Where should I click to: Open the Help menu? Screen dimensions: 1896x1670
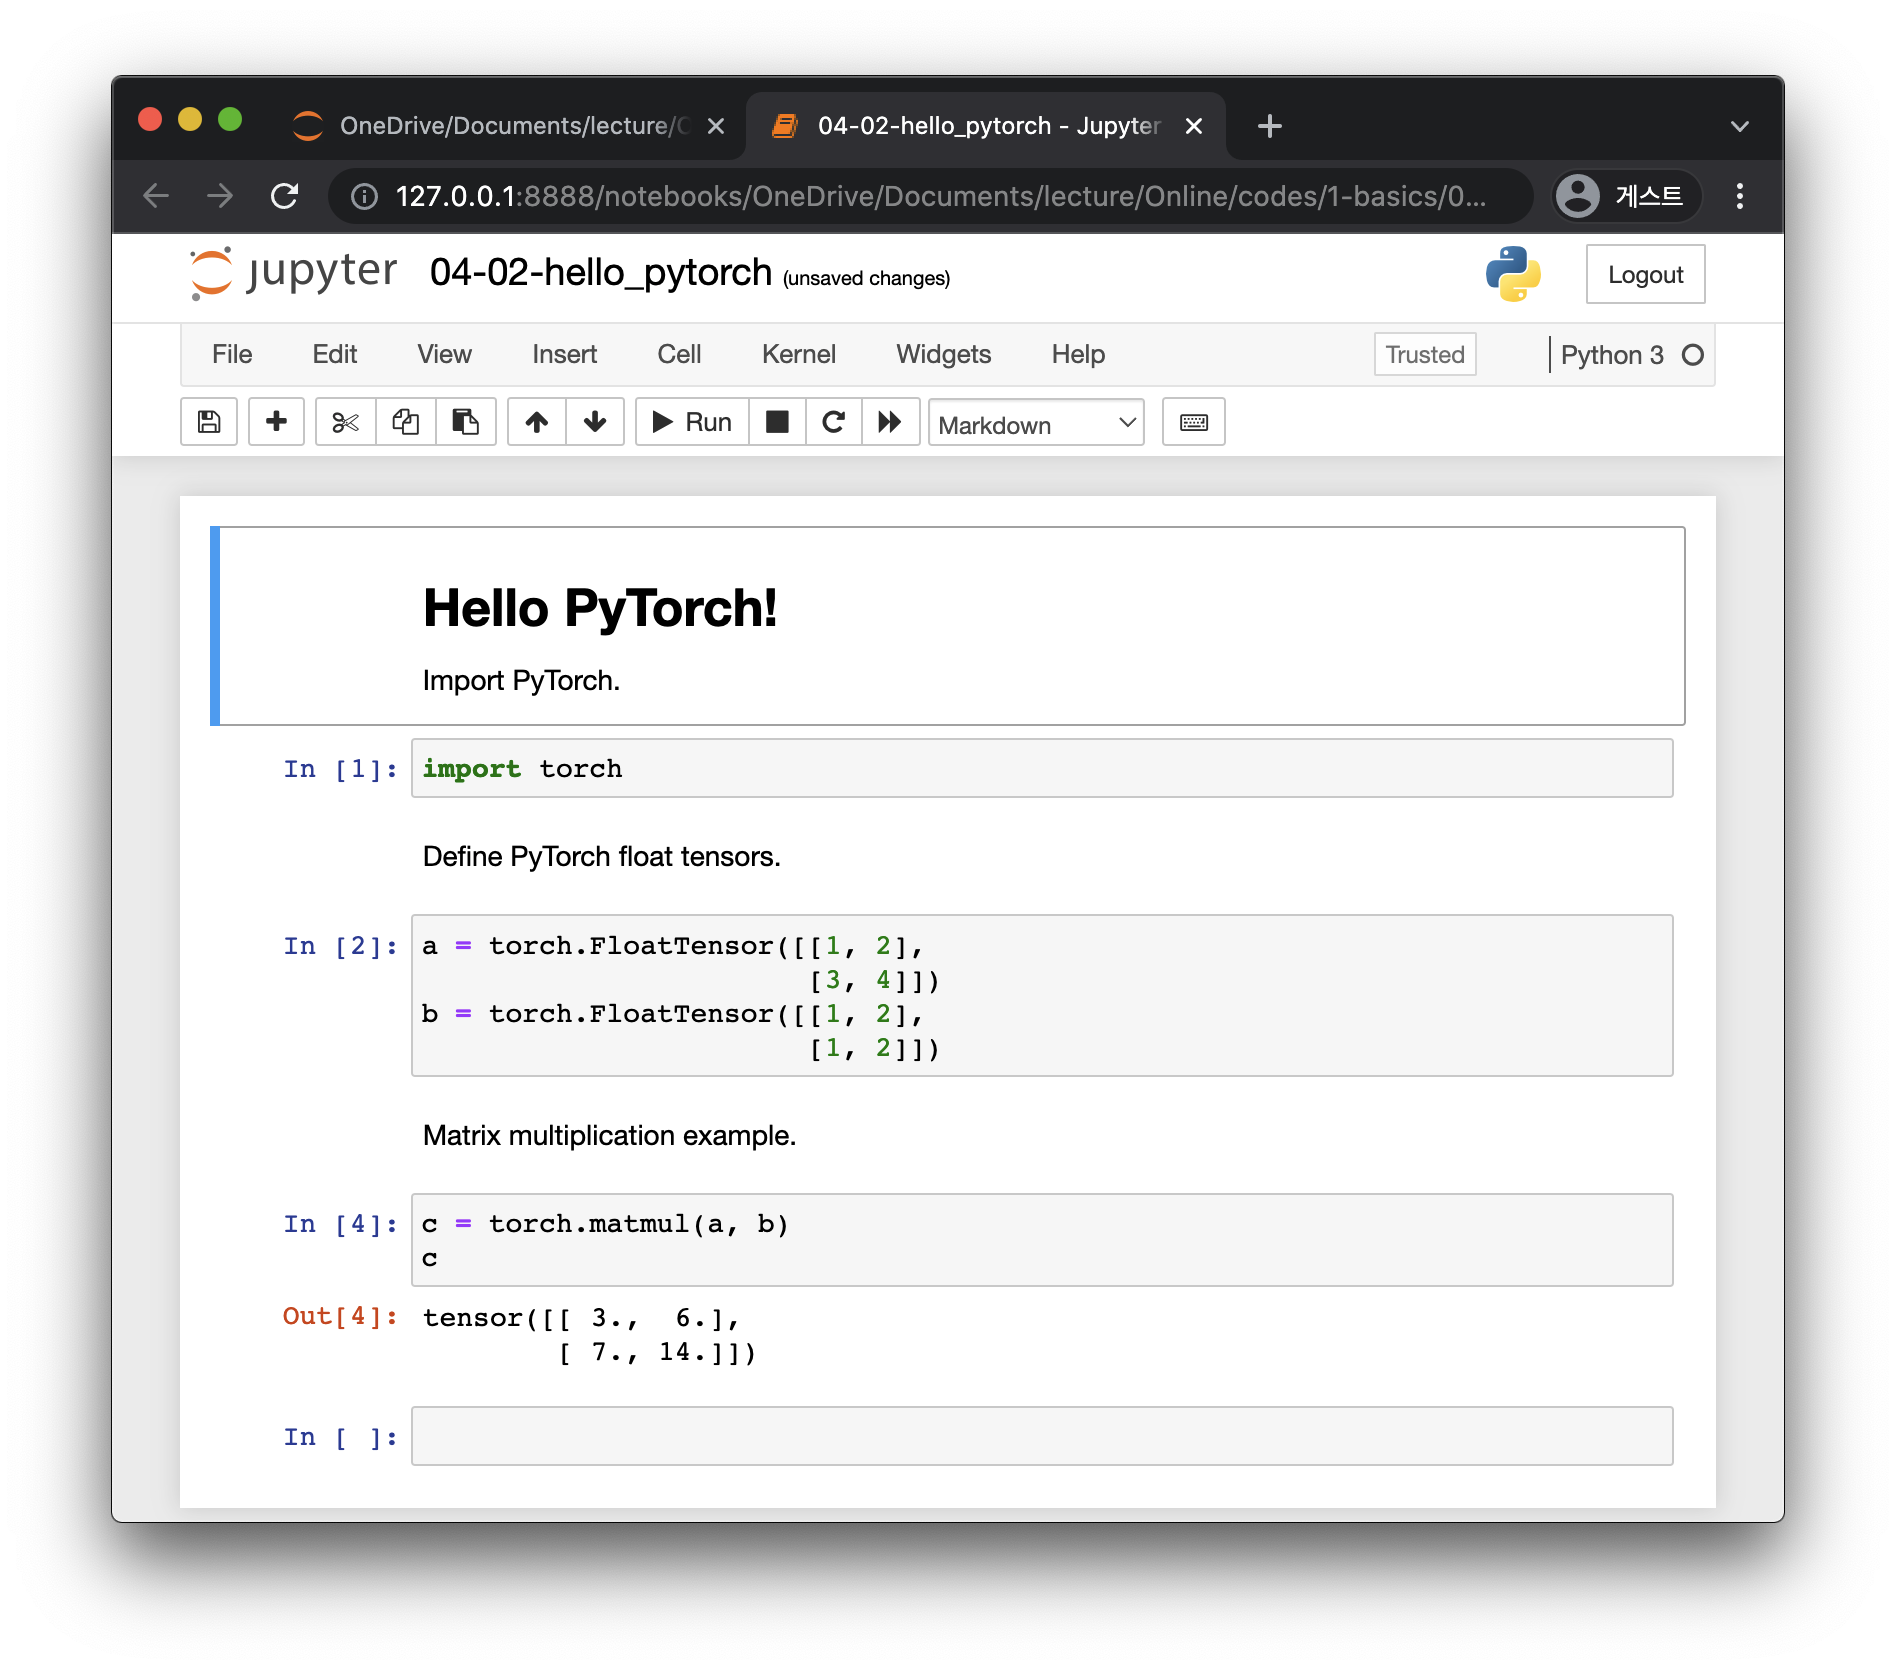click(1078, 354)
